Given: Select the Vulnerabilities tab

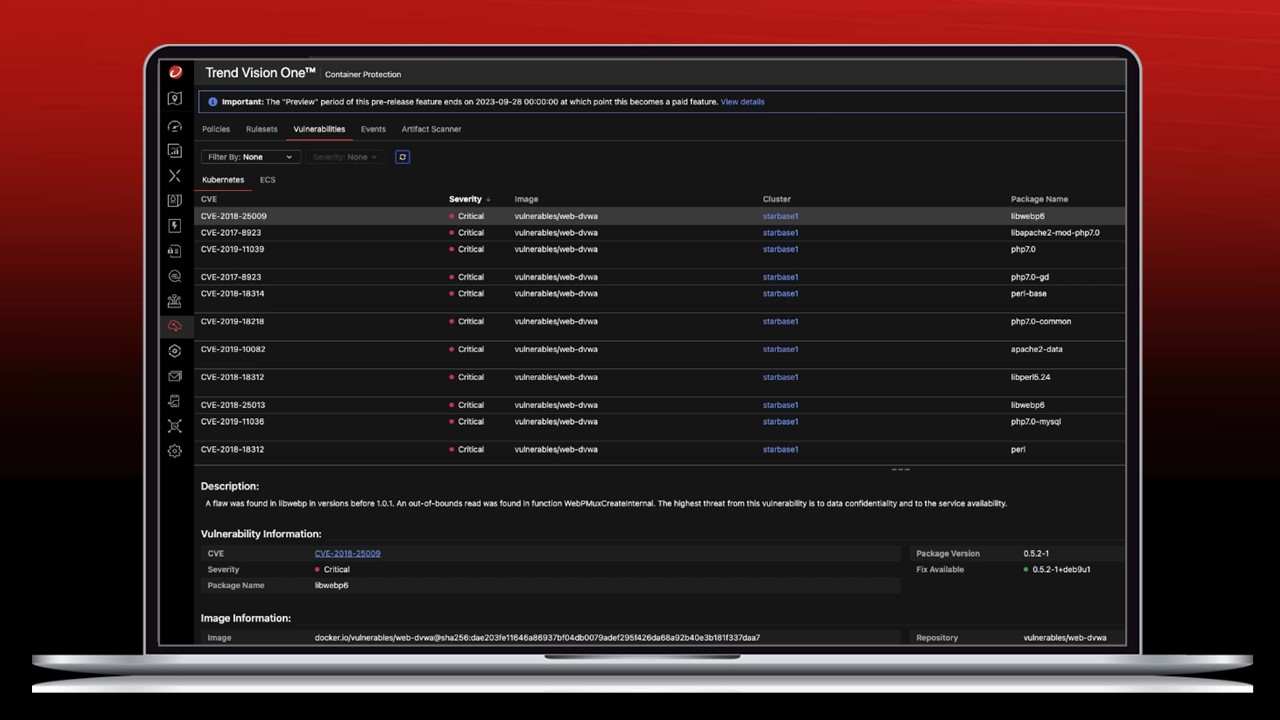Looking at the screenshot, I should [319, 129].
